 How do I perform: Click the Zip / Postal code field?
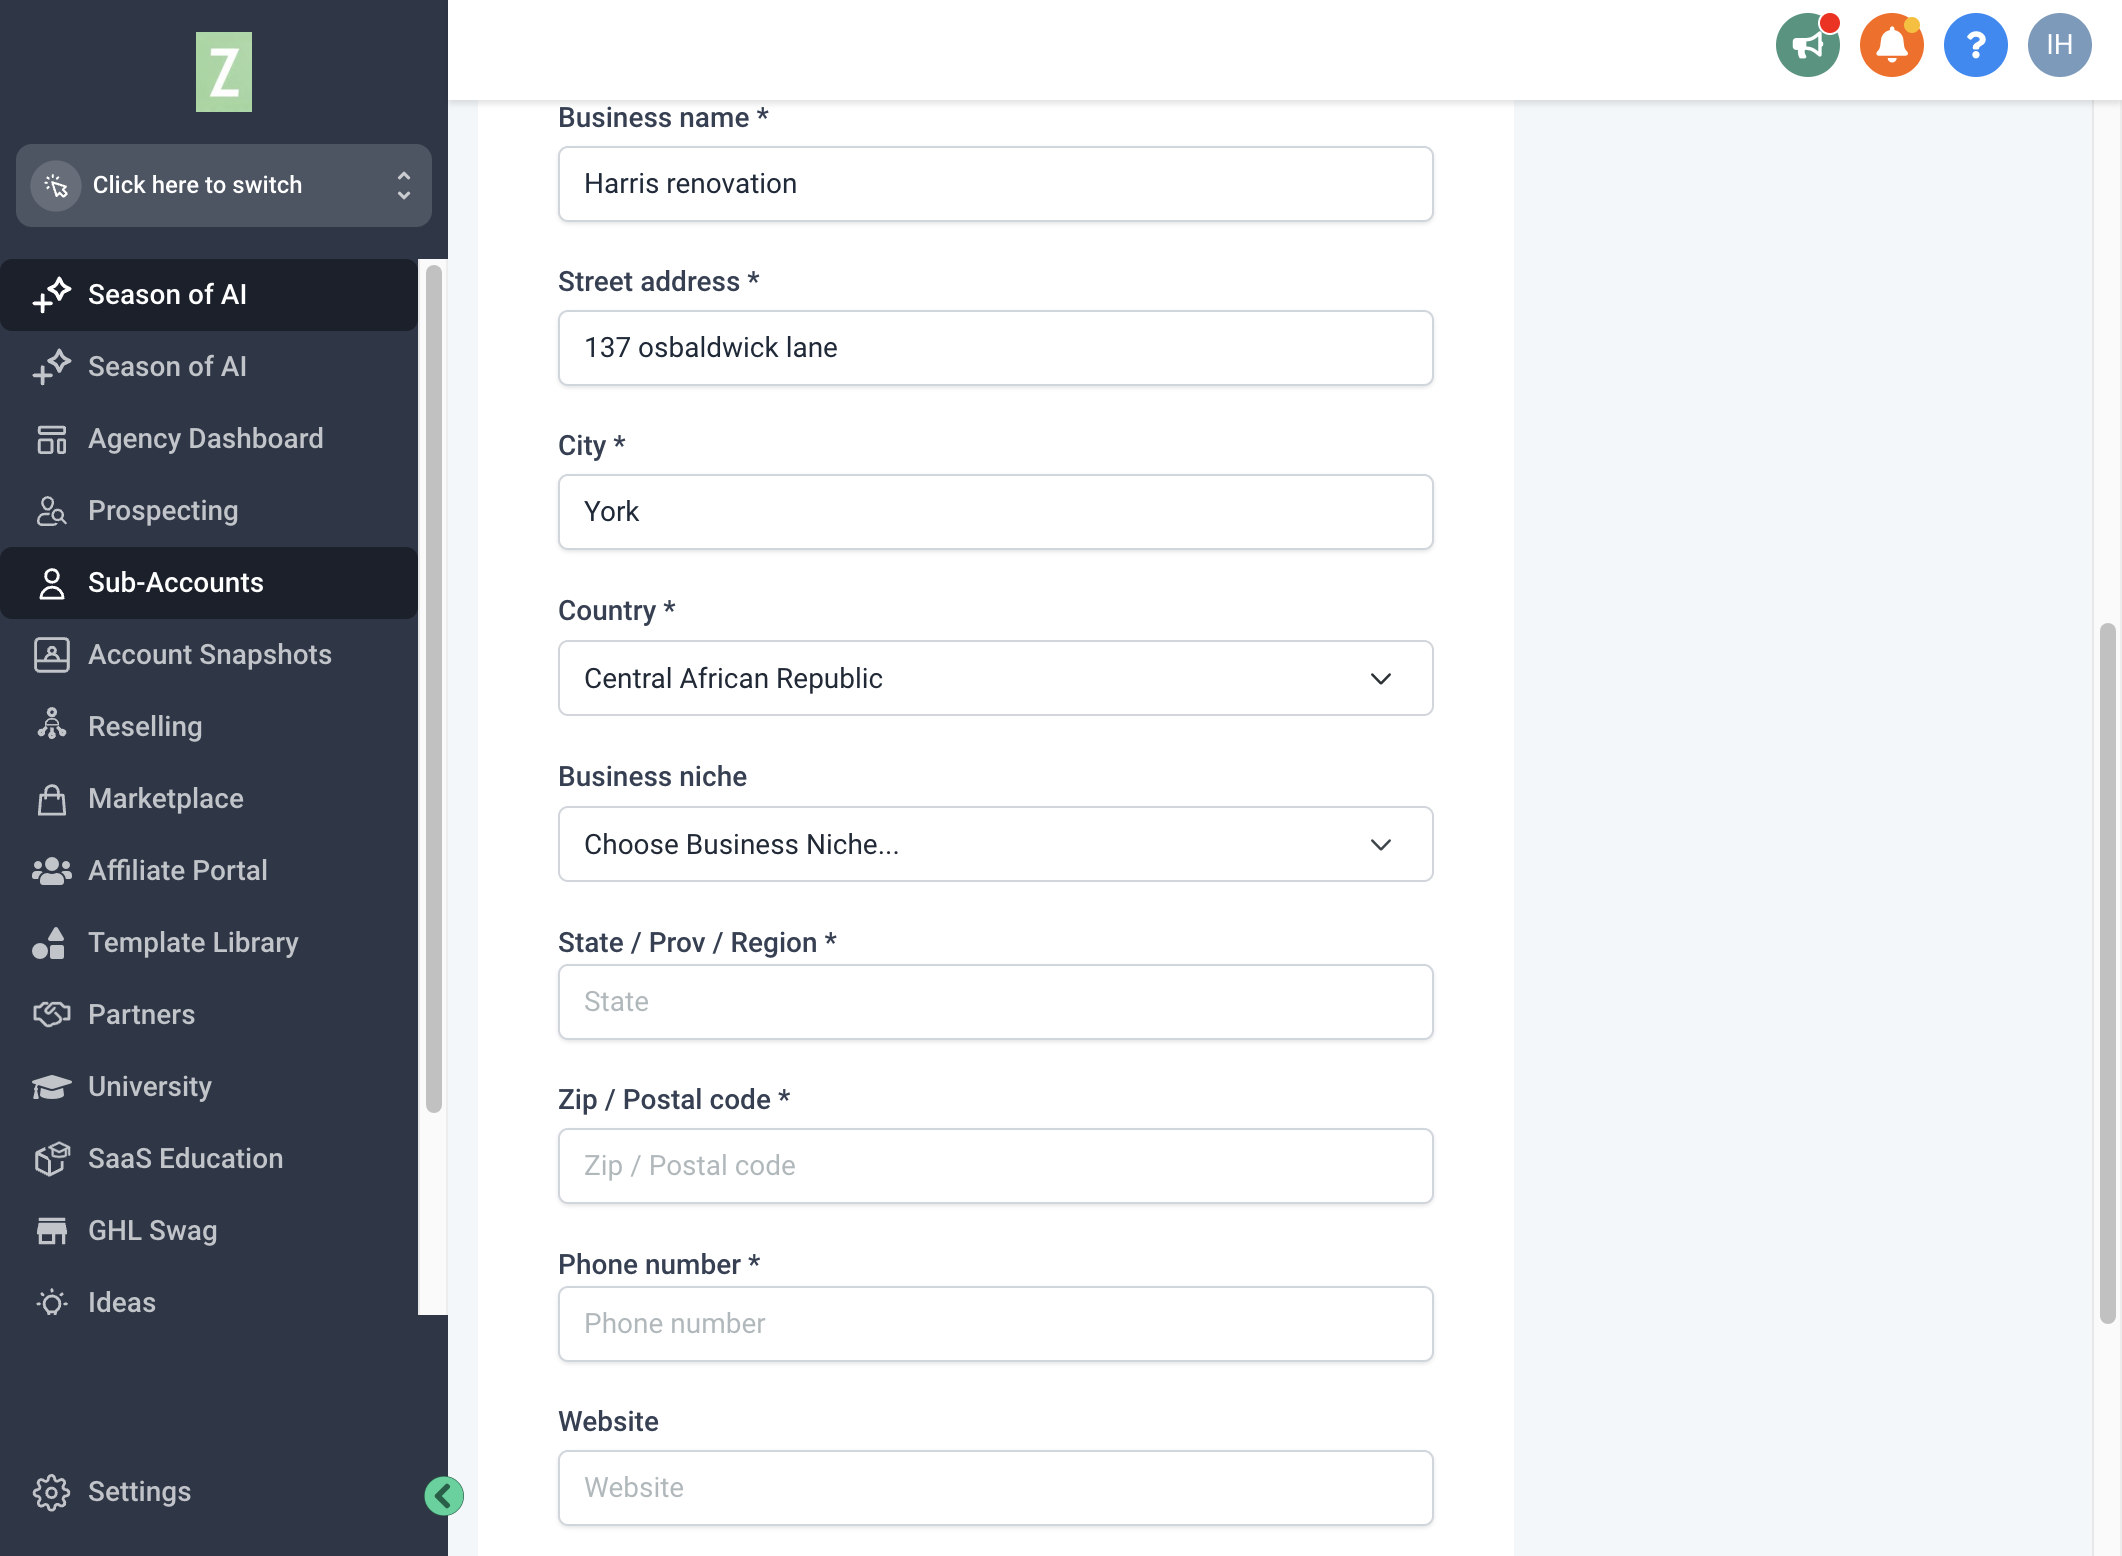996,1166
